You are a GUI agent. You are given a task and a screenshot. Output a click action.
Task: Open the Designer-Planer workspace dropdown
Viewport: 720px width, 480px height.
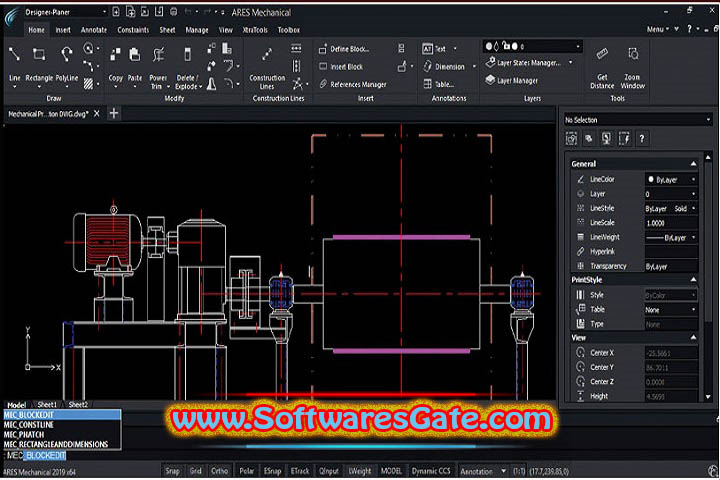click(65, 12)
